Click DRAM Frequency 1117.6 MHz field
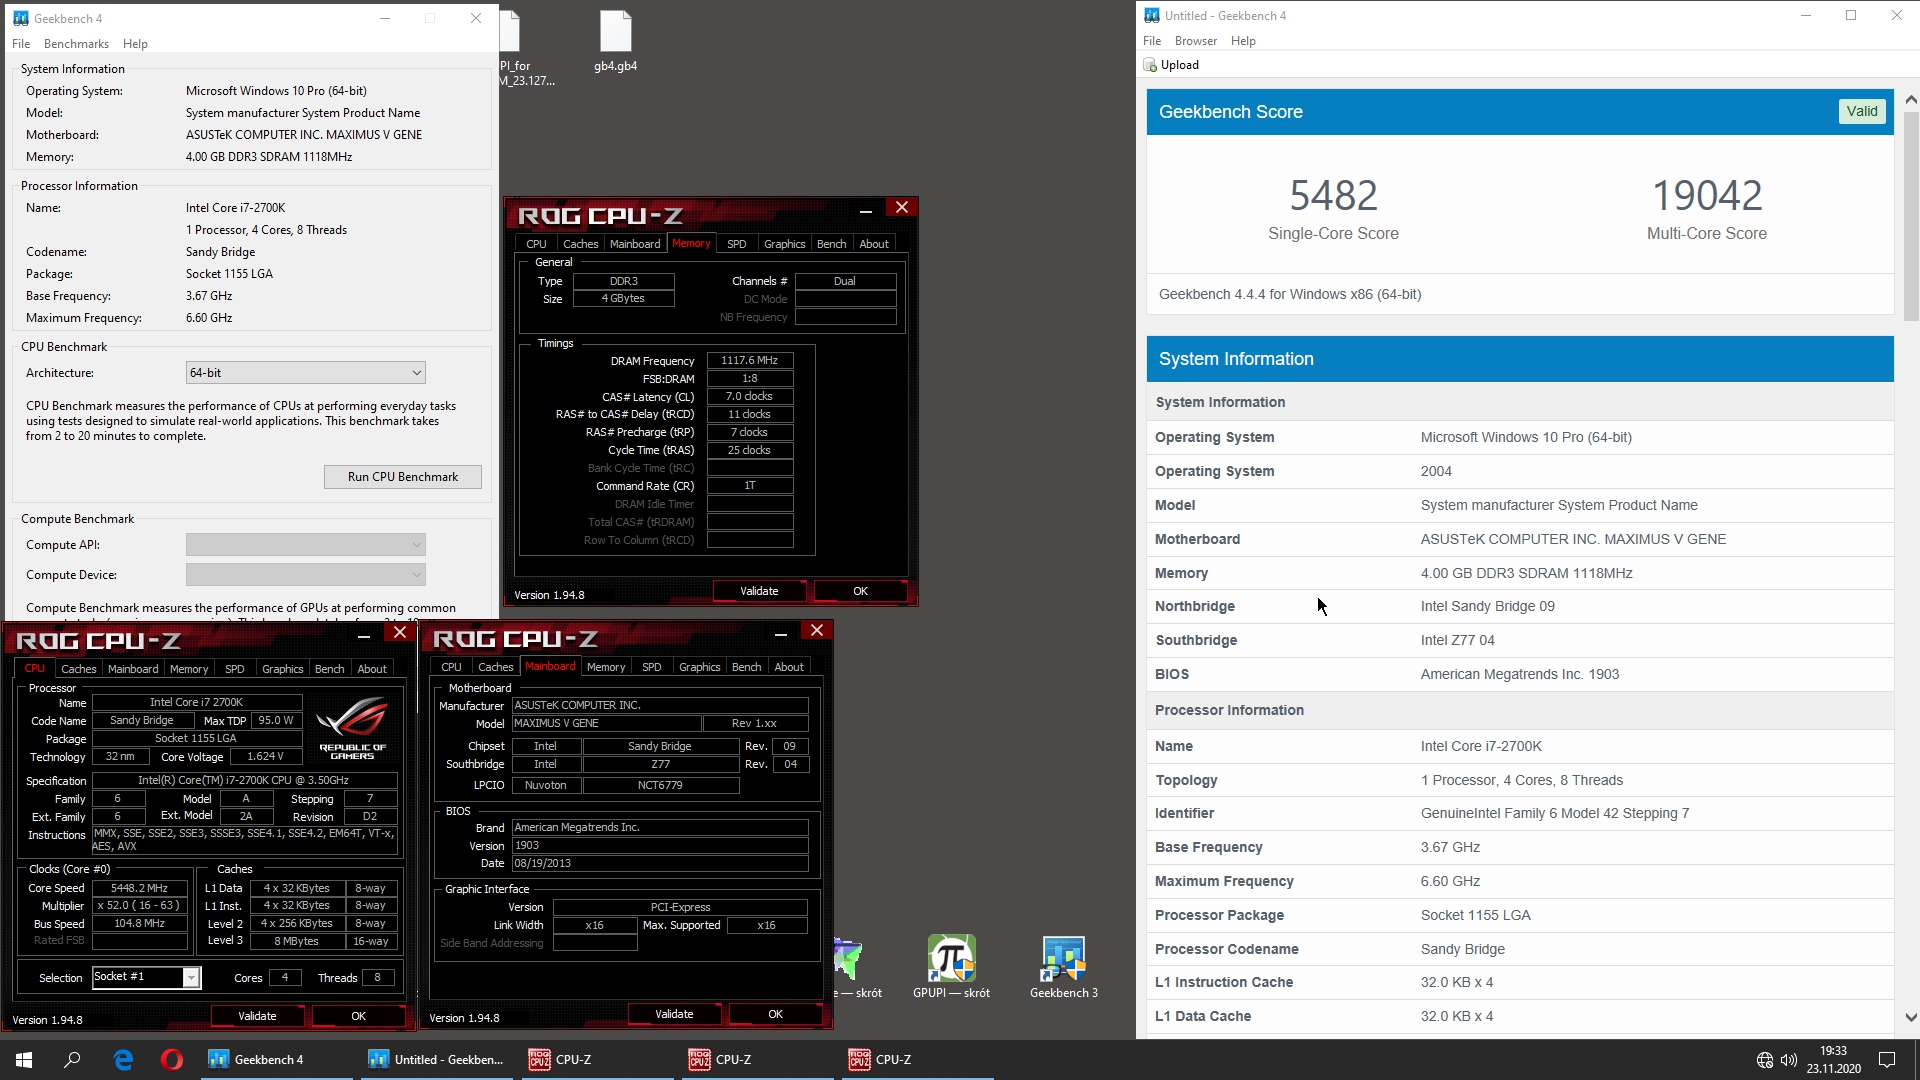1920x1080 pixels. coord(750,361)
